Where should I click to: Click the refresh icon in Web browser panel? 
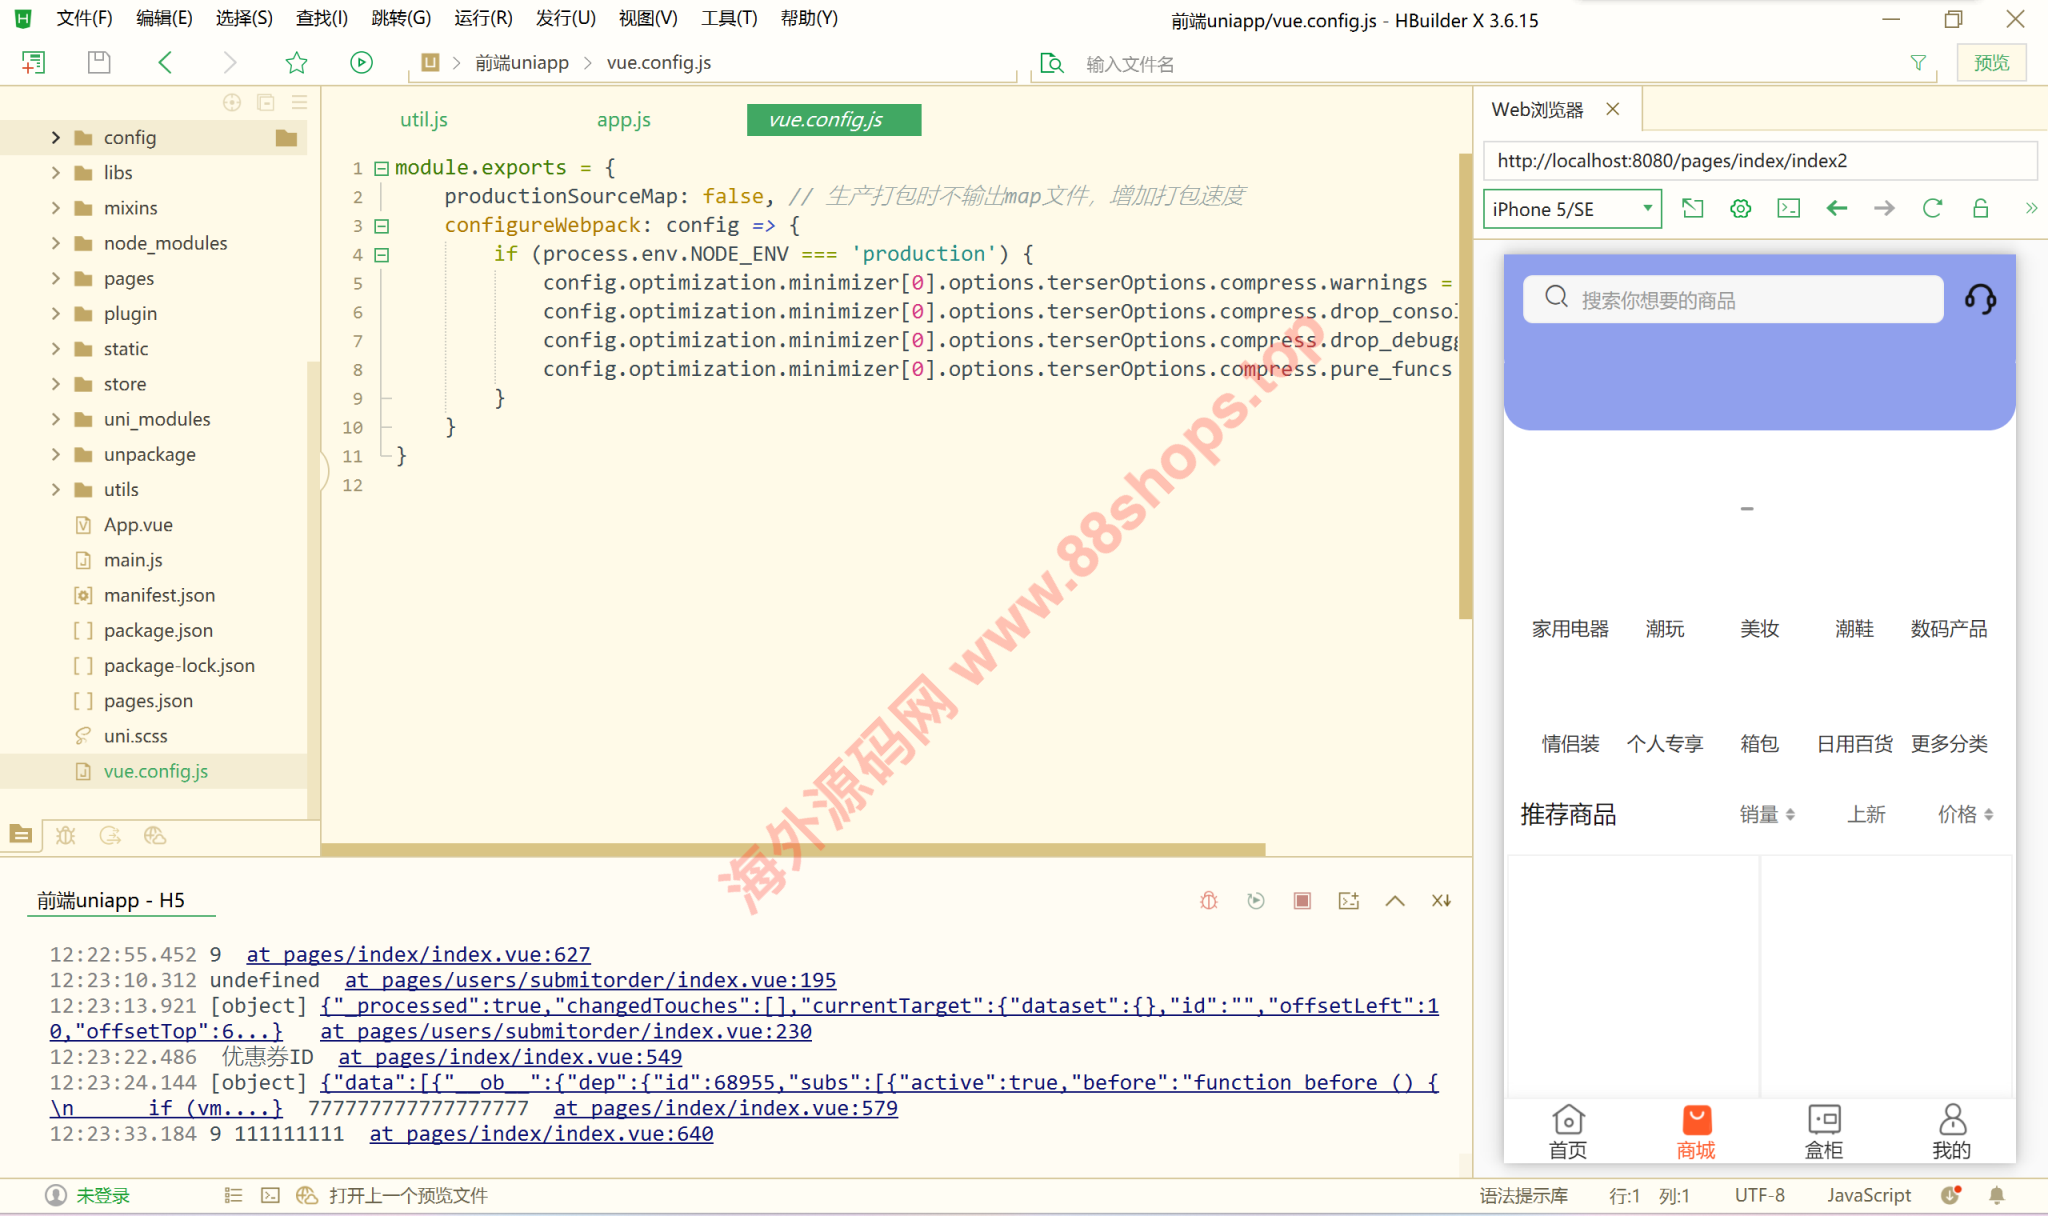click(1932, 208)
